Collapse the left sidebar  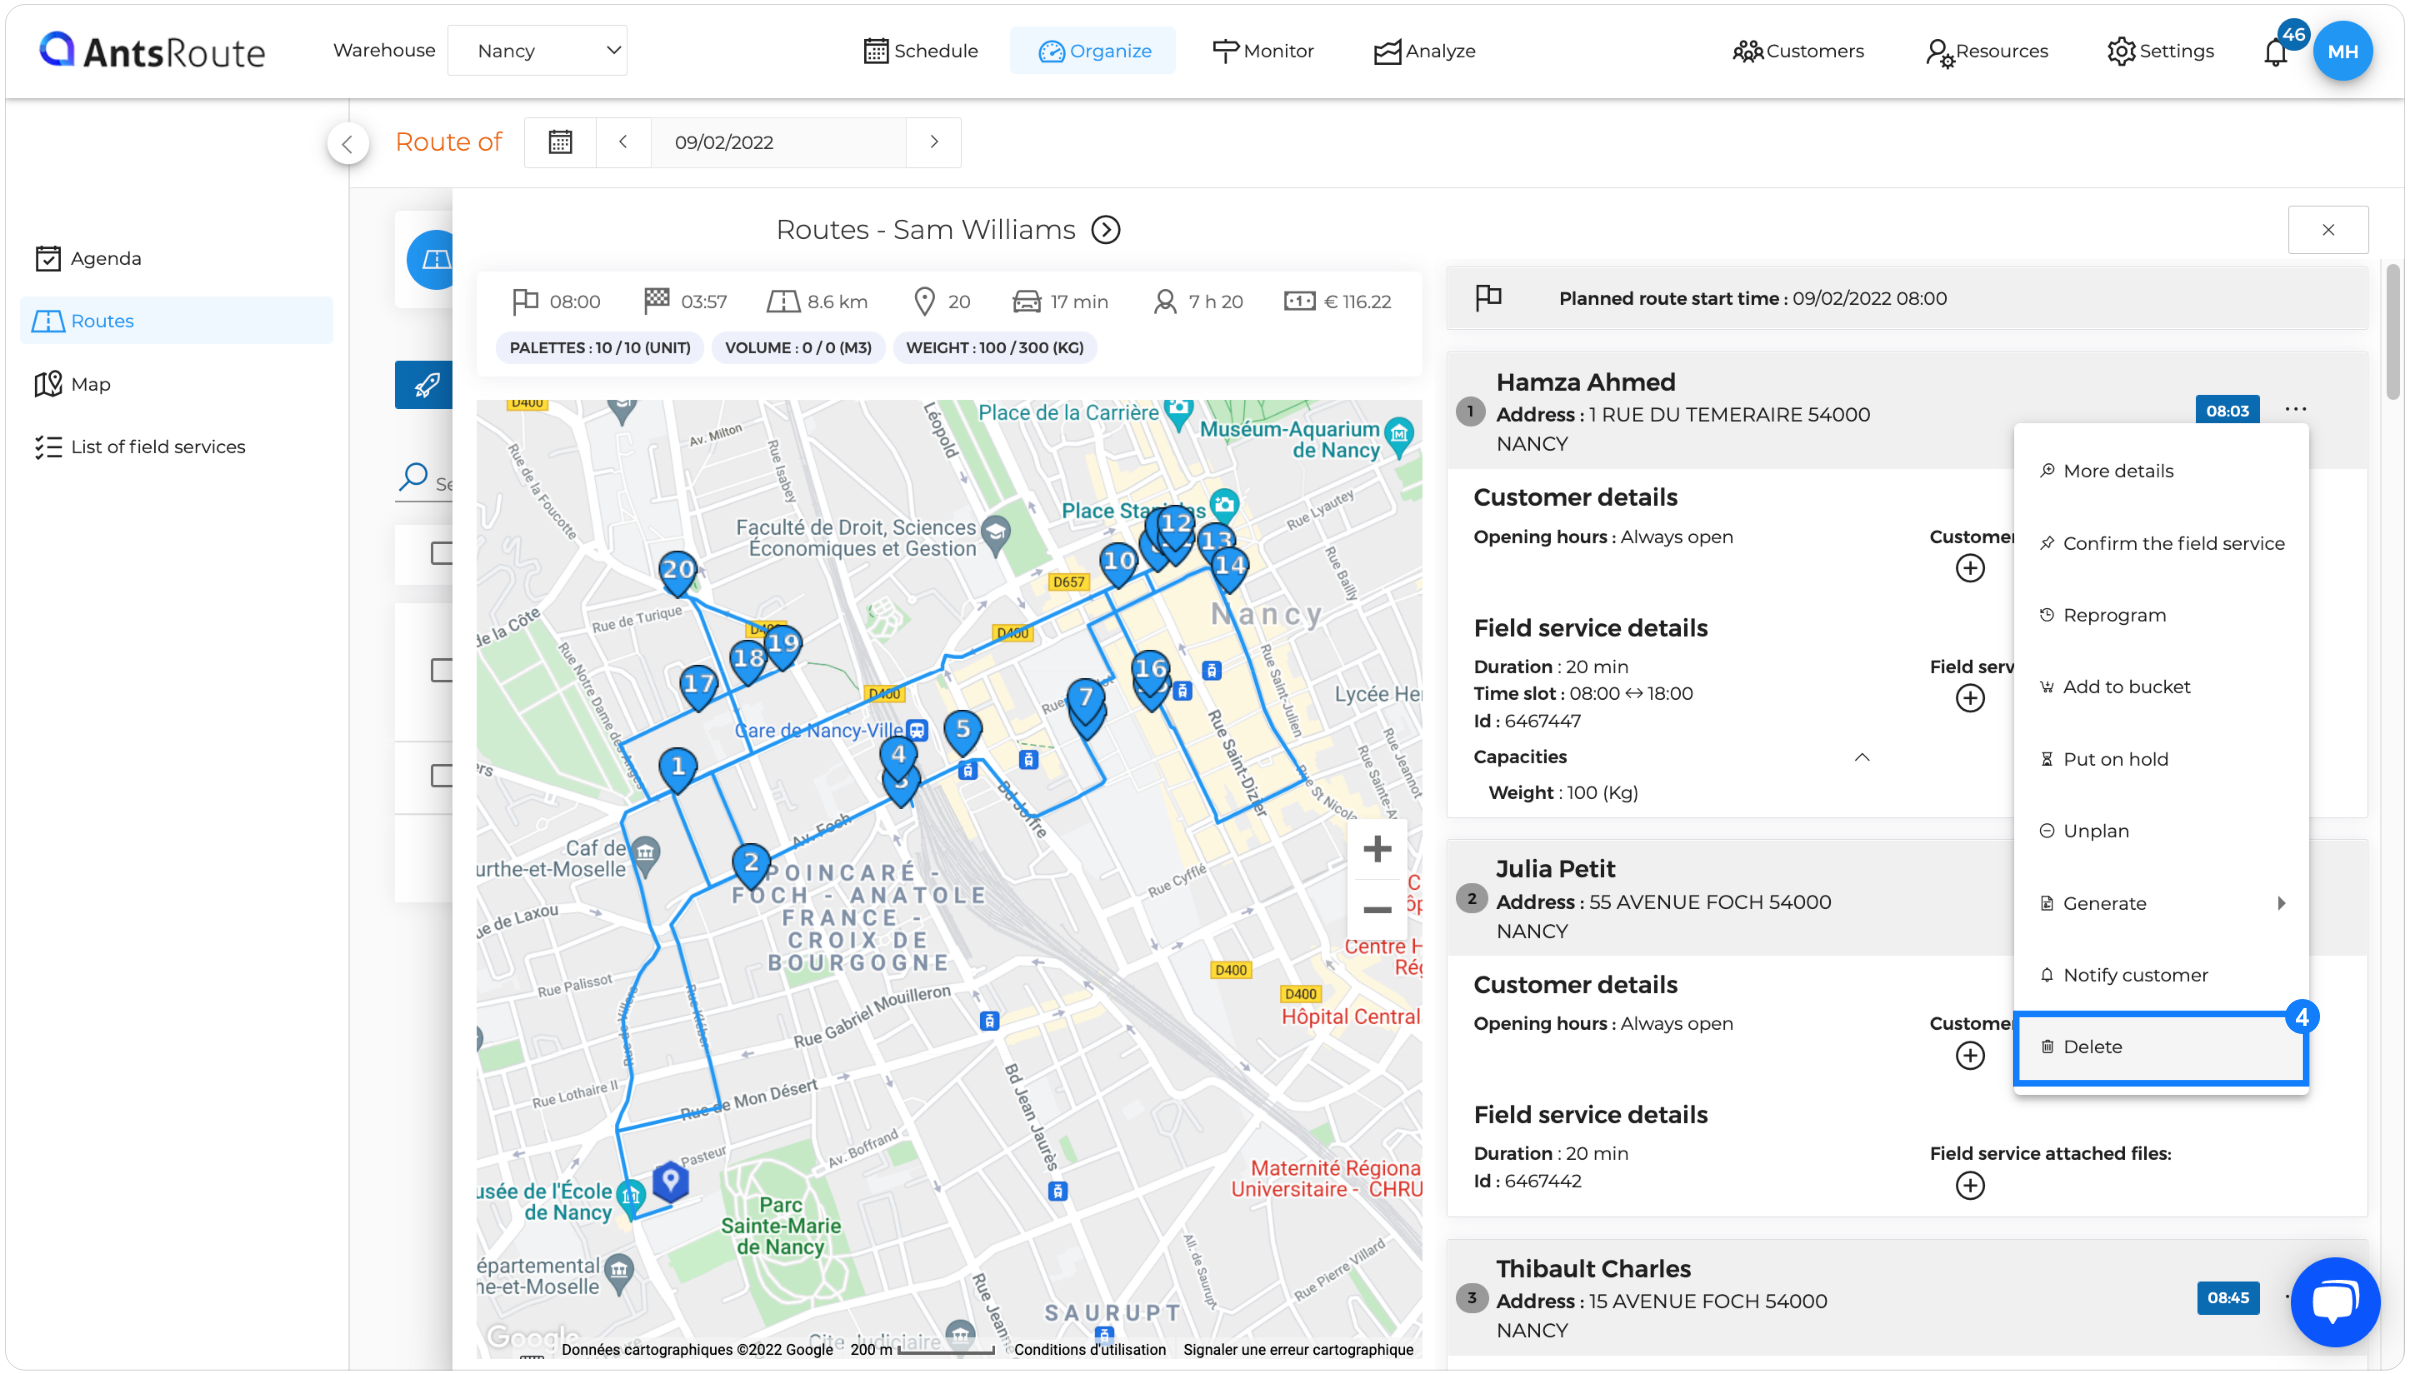347,144
